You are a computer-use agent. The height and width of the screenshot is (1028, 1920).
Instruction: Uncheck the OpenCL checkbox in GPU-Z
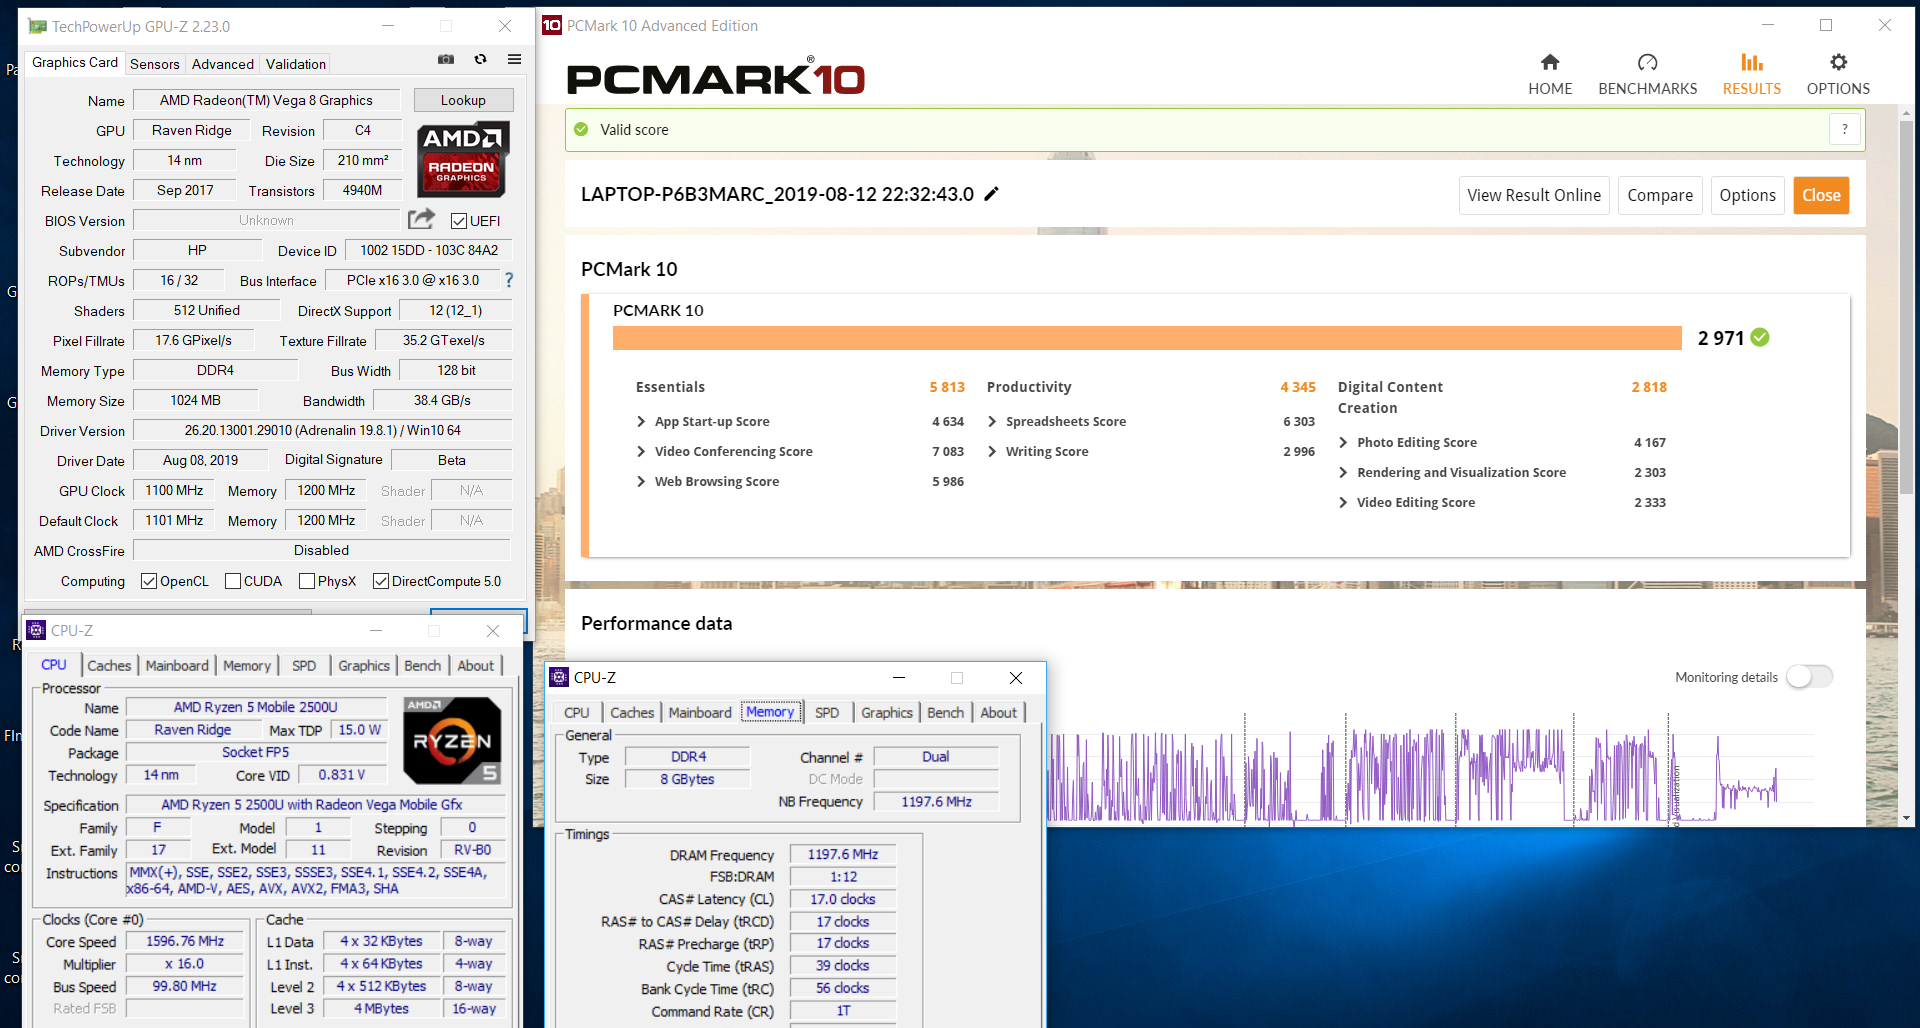pos(148,581)
